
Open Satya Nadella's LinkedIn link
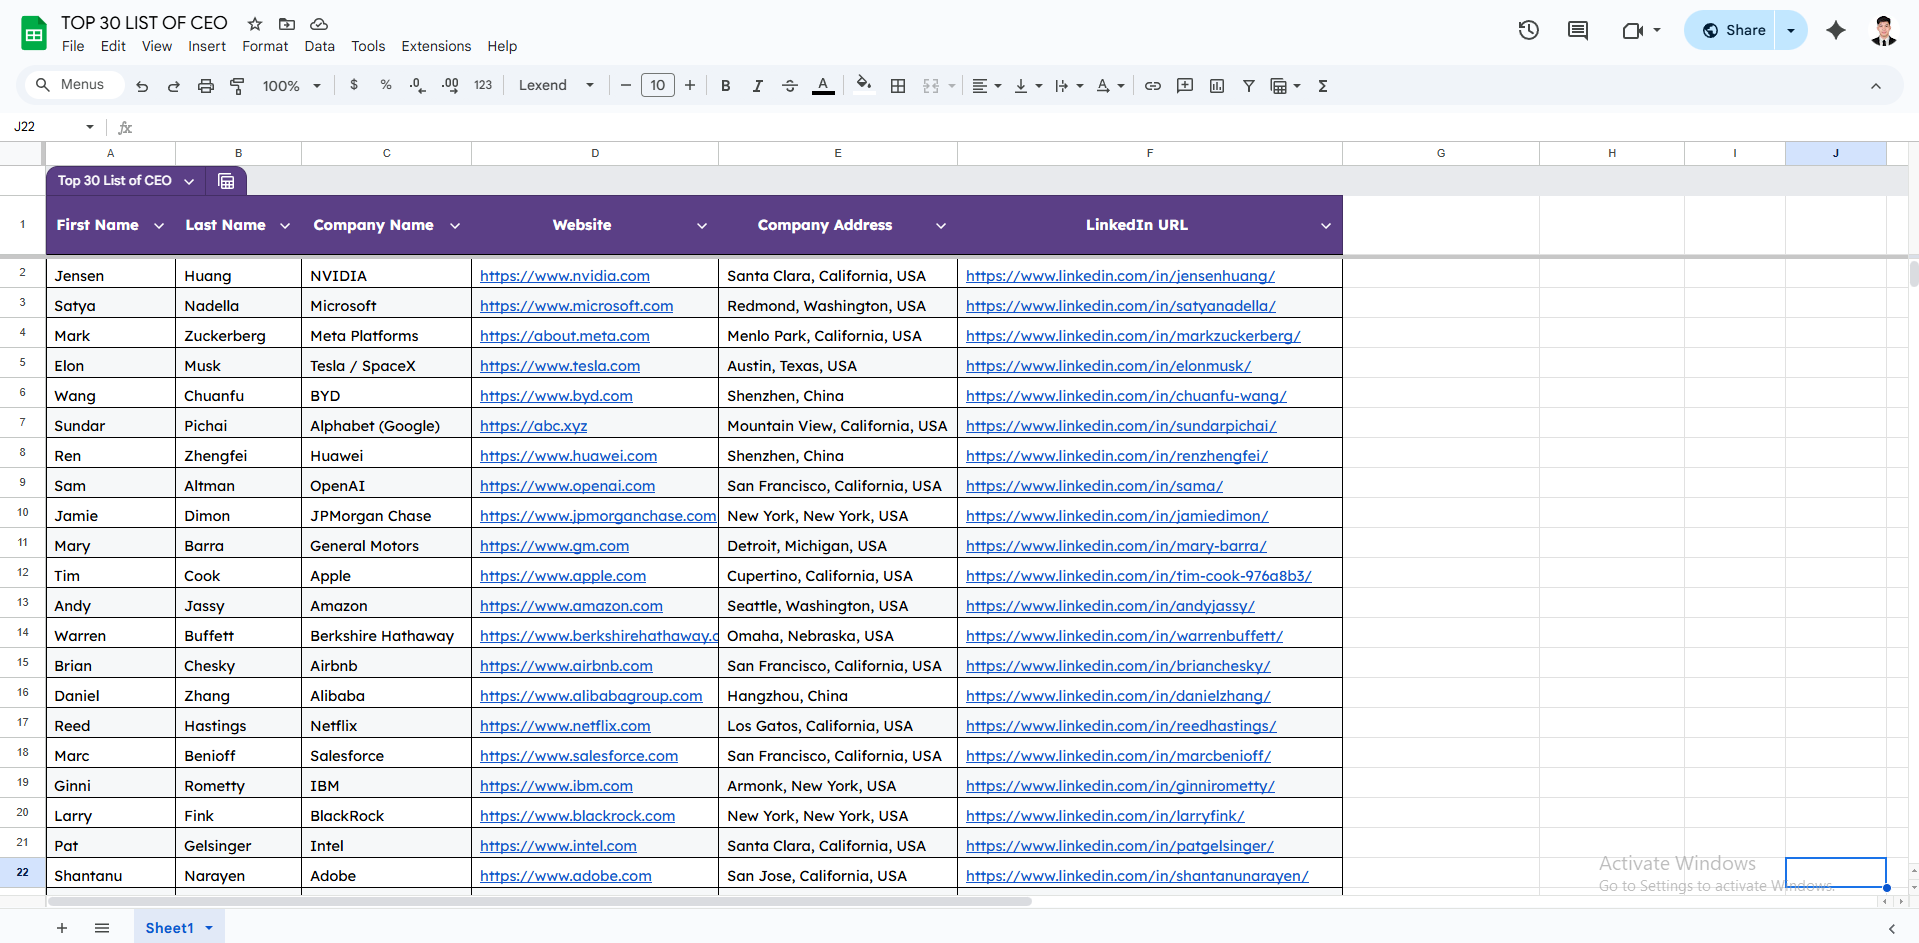click(1121, 306)
